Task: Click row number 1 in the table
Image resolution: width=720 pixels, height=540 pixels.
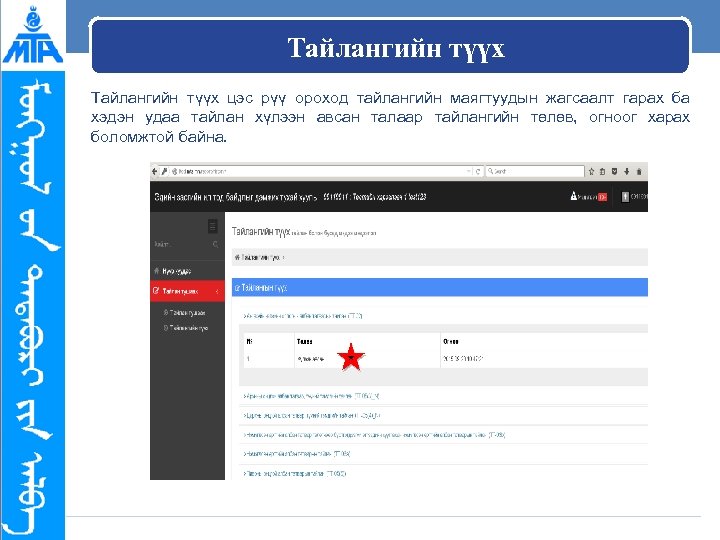Action: (248, 359)
